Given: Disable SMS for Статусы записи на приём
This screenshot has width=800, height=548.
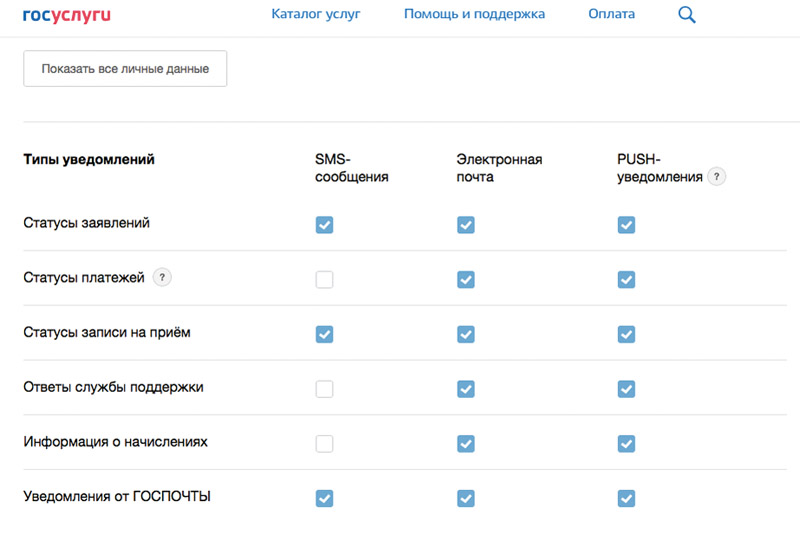Looking at the screenshot, I should pyautogui.click(x=324, y=335).
